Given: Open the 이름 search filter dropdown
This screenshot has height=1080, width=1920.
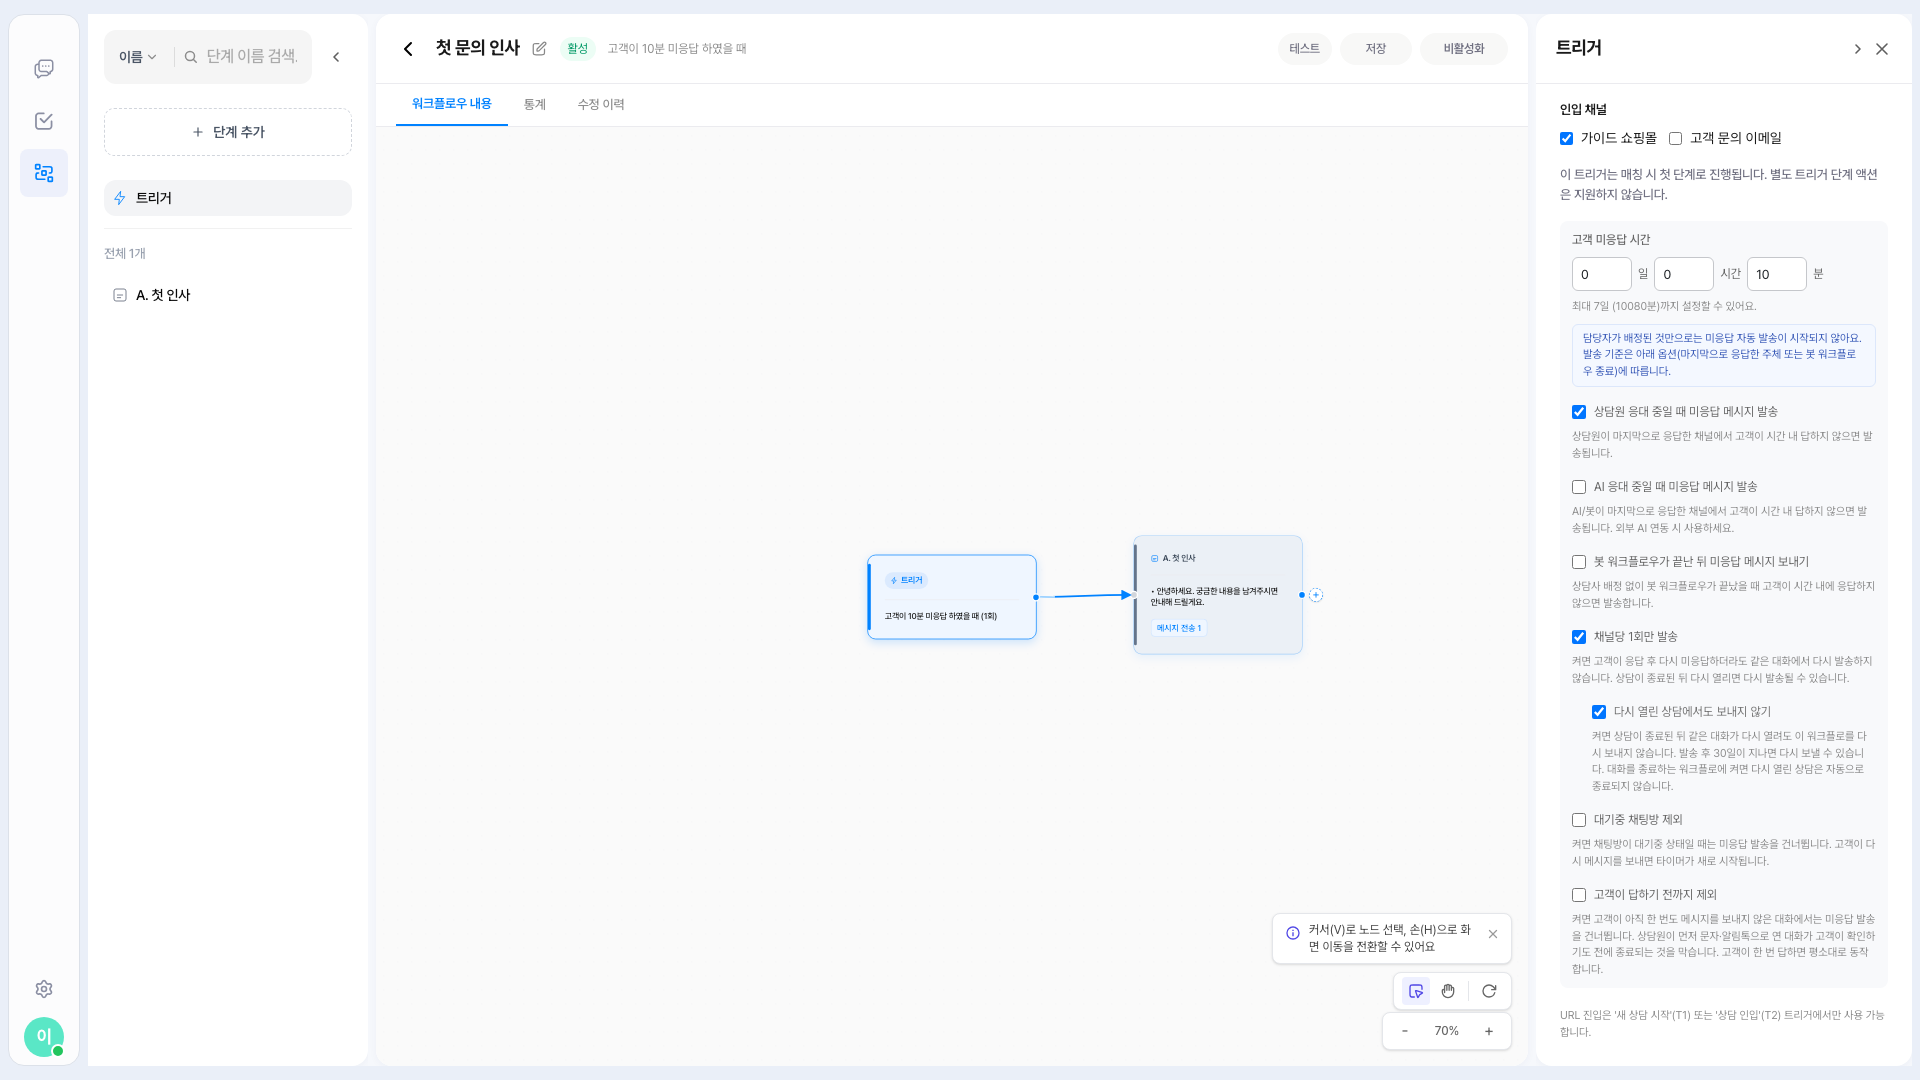Looking at the screenshot, I should click(138, 57).
